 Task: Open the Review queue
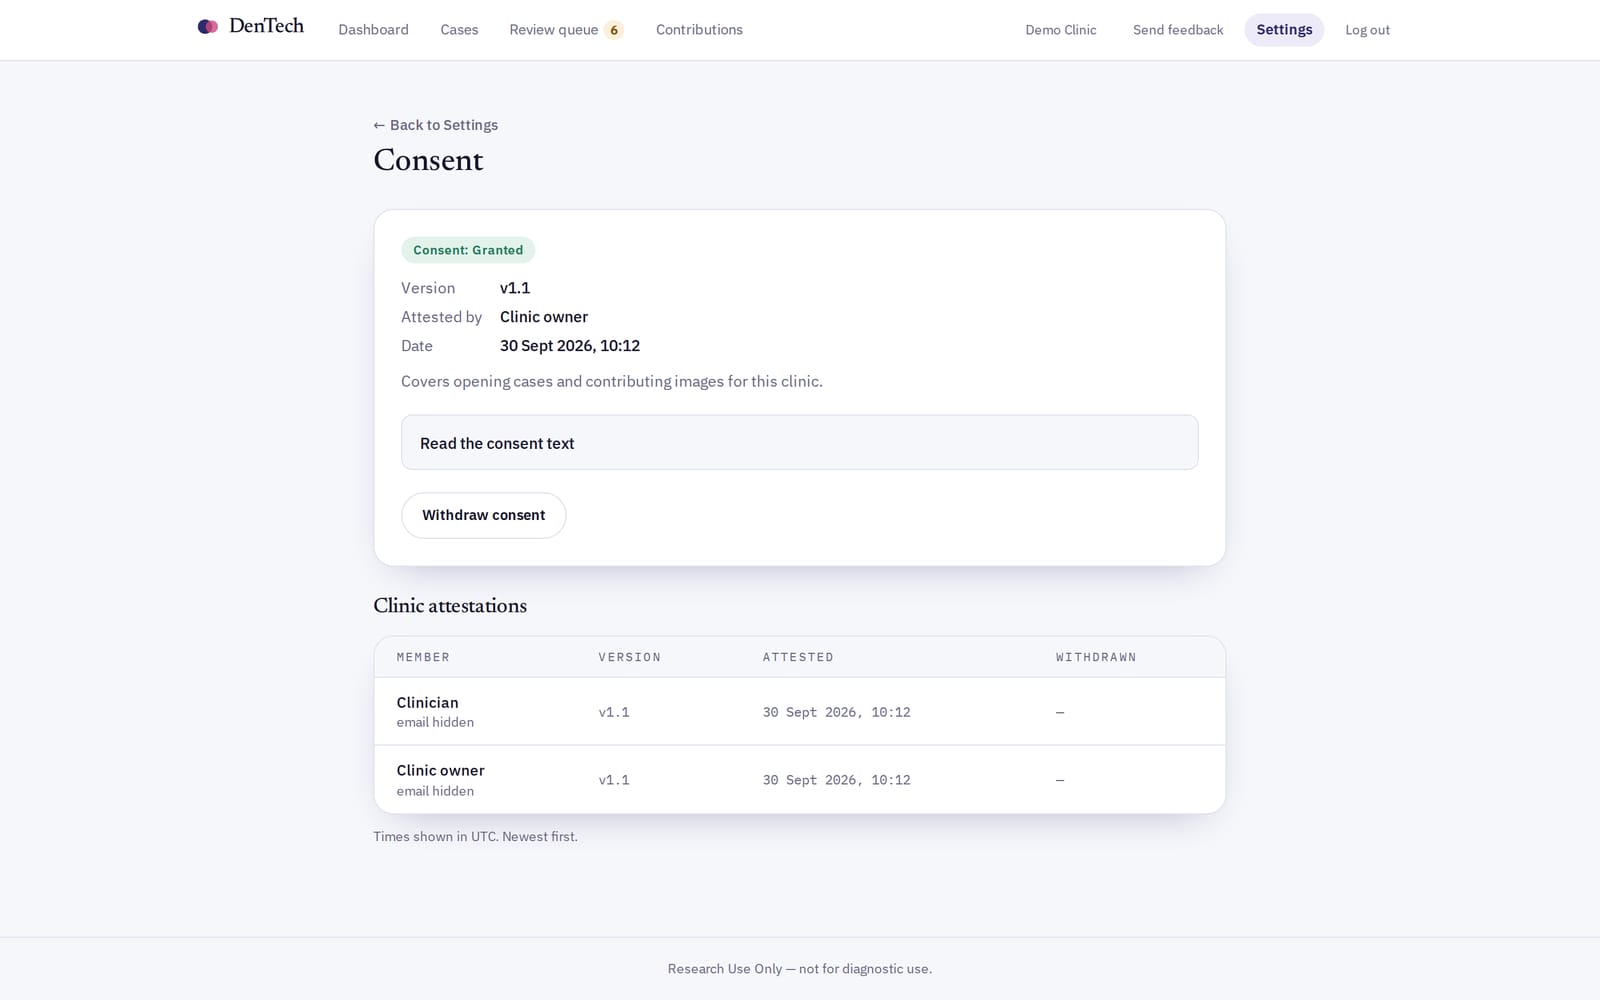pyautogui.click(x=553, y=30)
